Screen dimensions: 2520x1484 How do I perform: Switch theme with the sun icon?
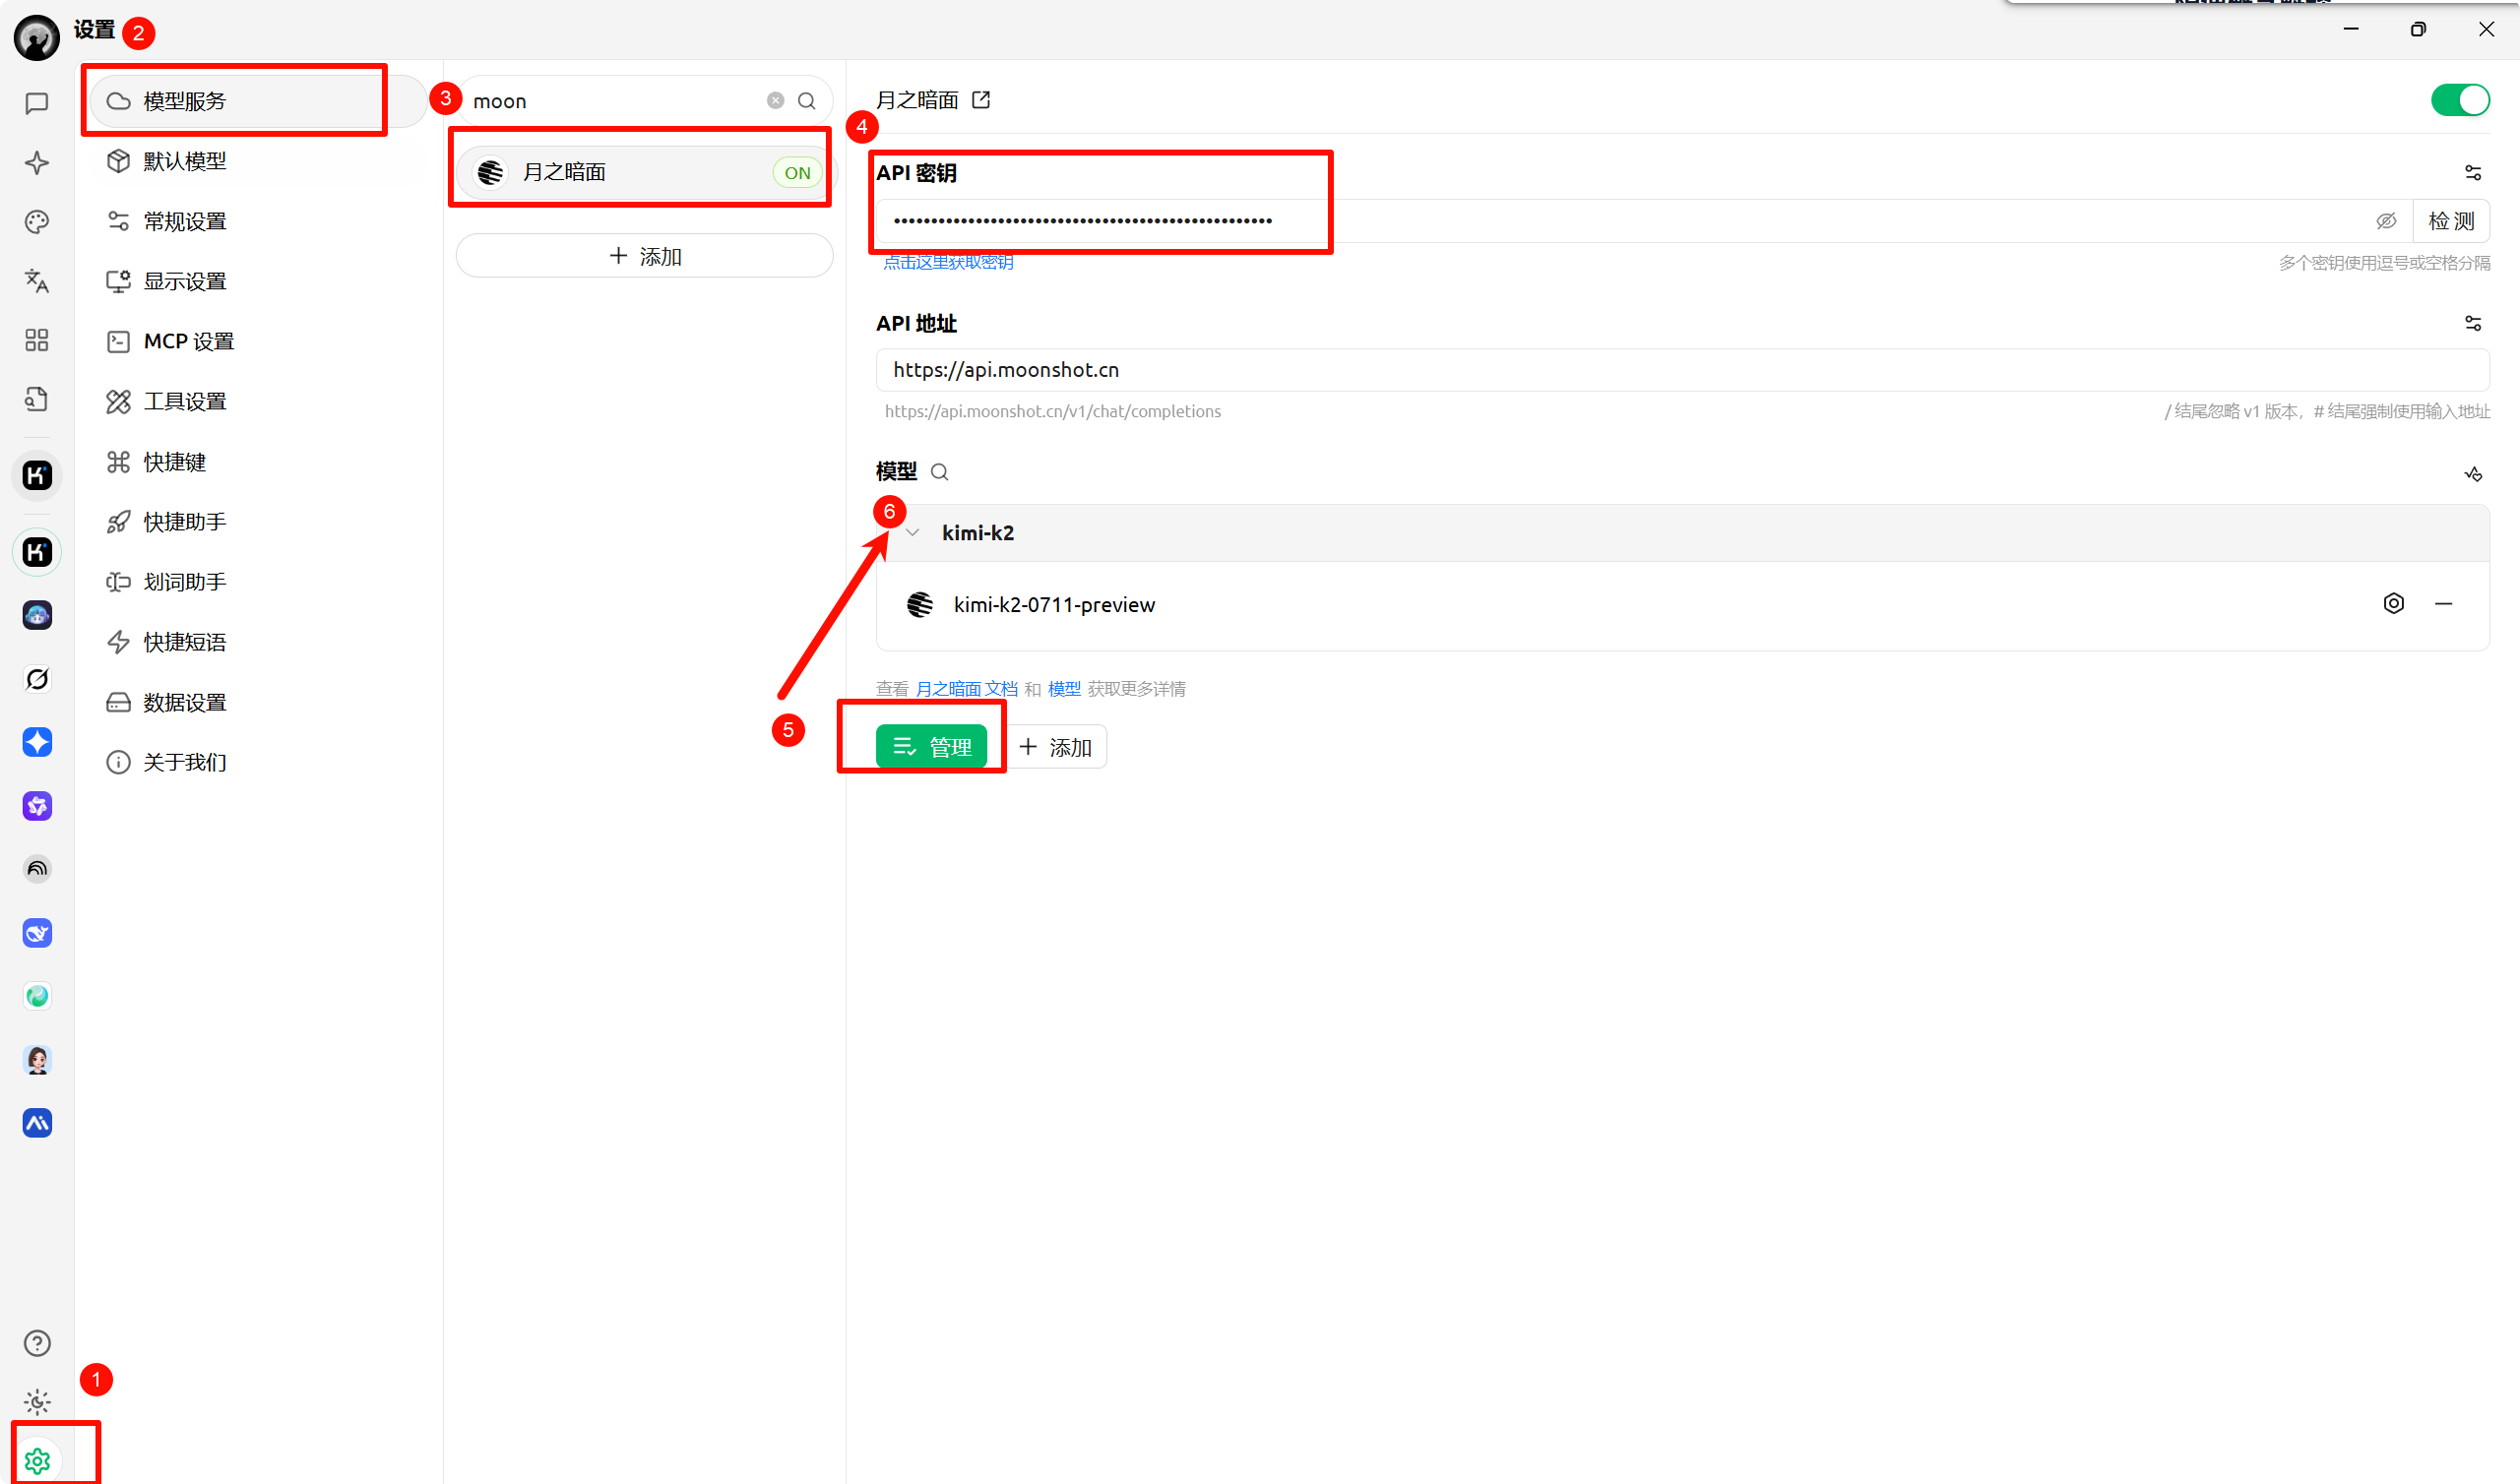[x=37, y=1402]
